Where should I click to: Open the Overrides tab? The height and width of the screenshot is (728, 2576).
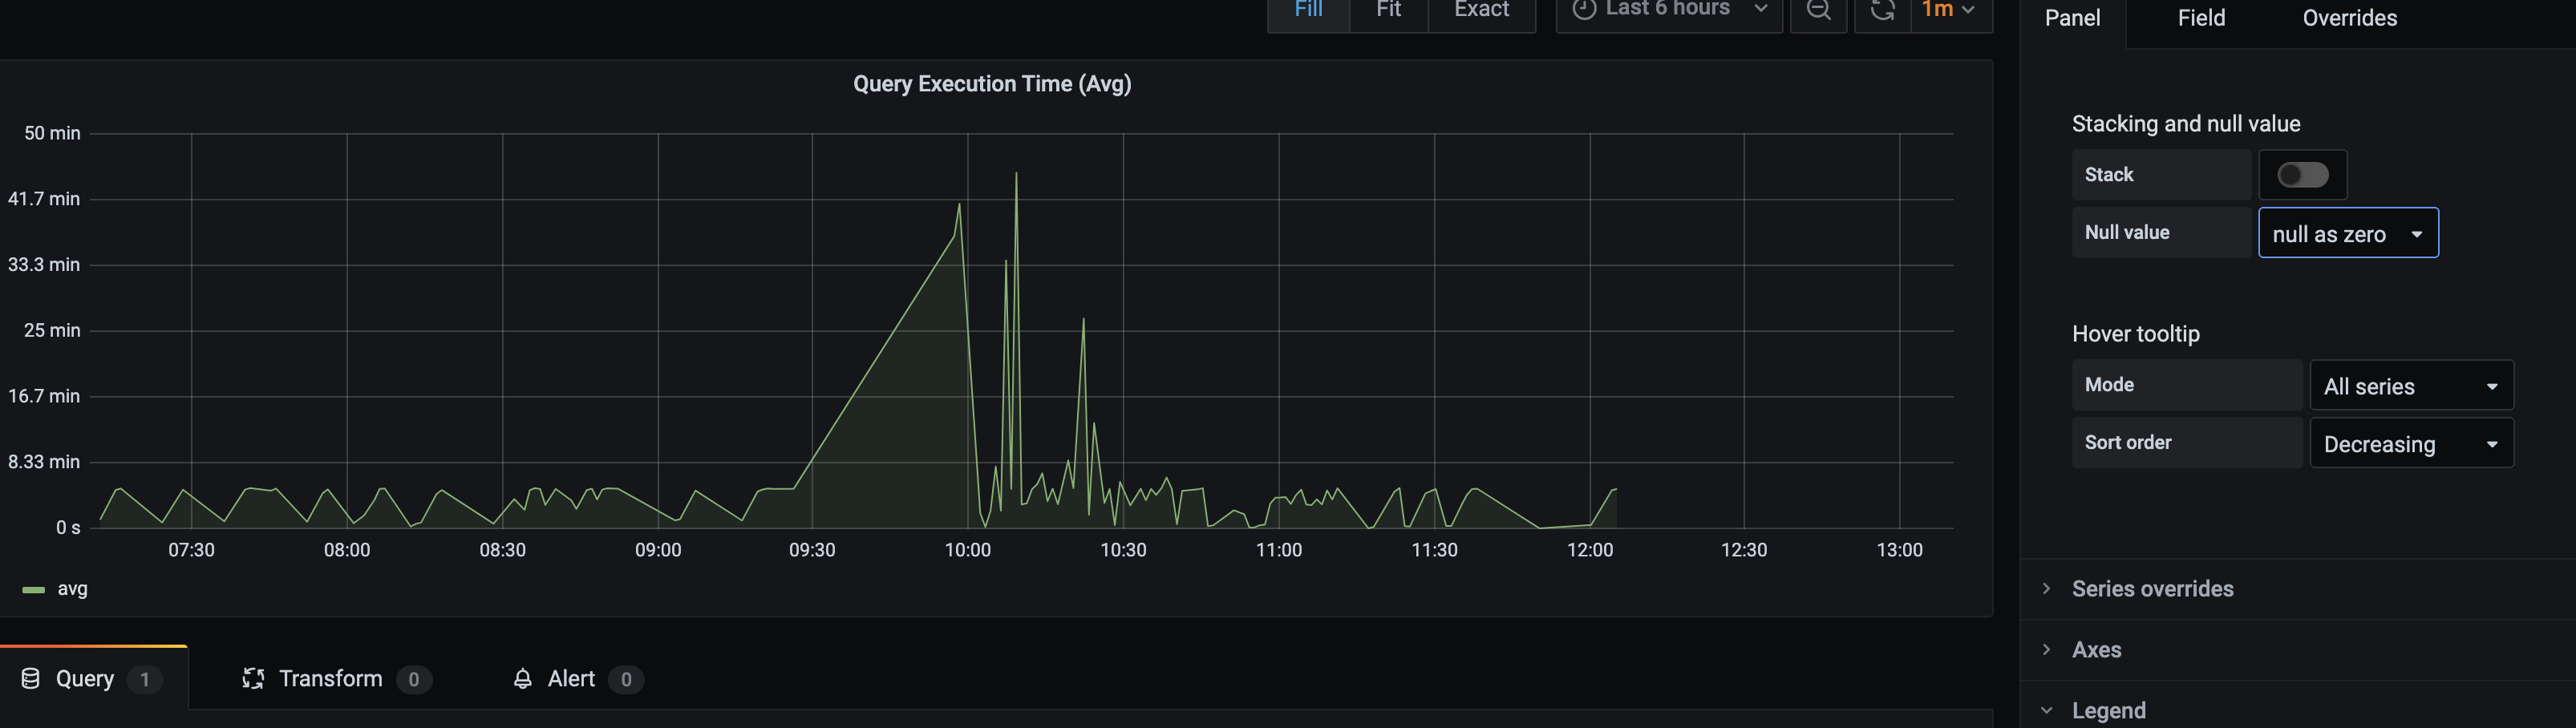tap(2348, 17)
